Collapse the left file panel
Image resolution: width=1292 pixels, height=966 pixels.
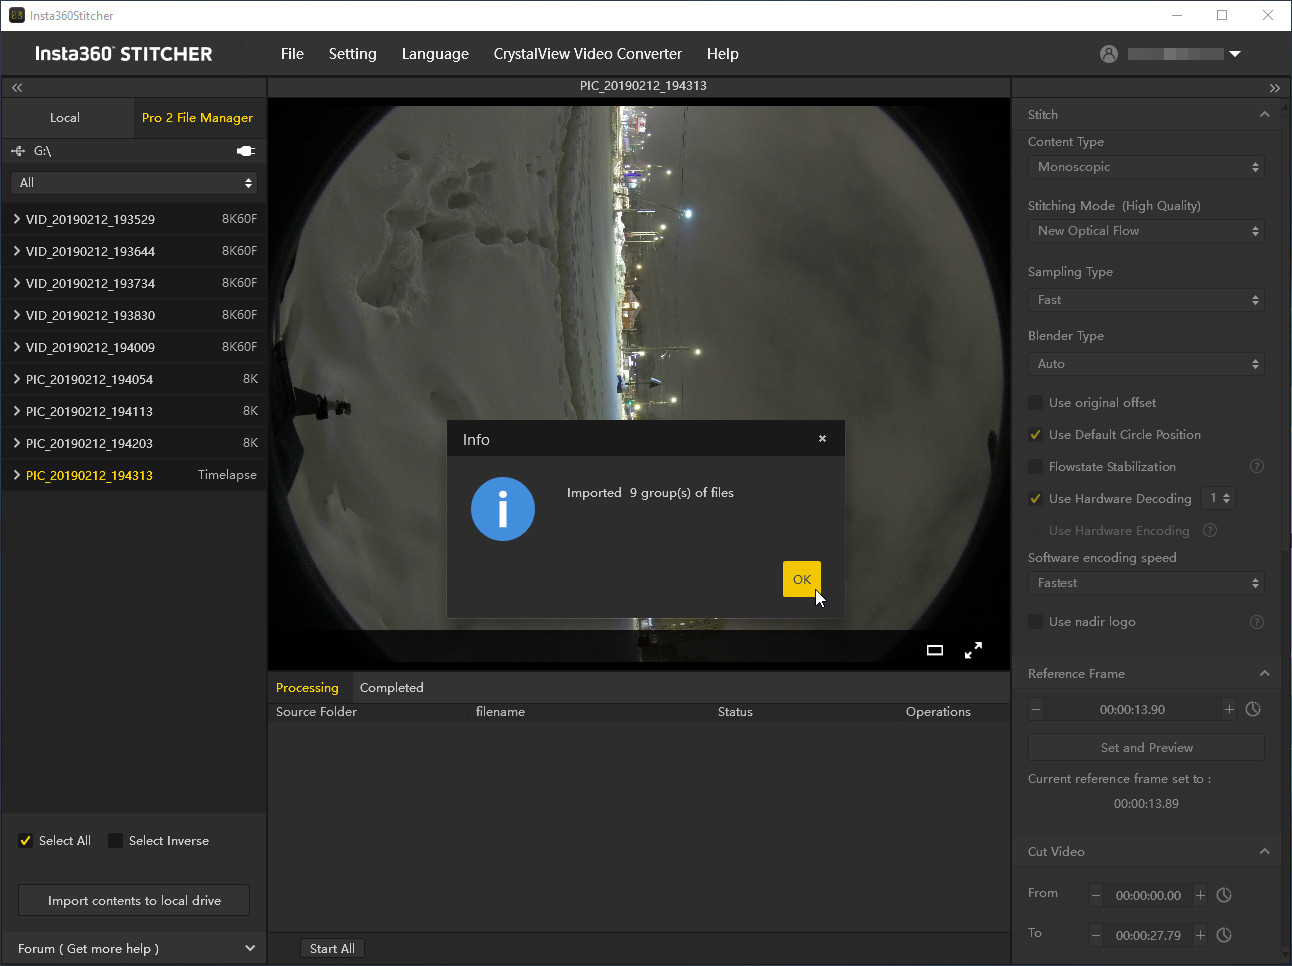coord(17,88)
